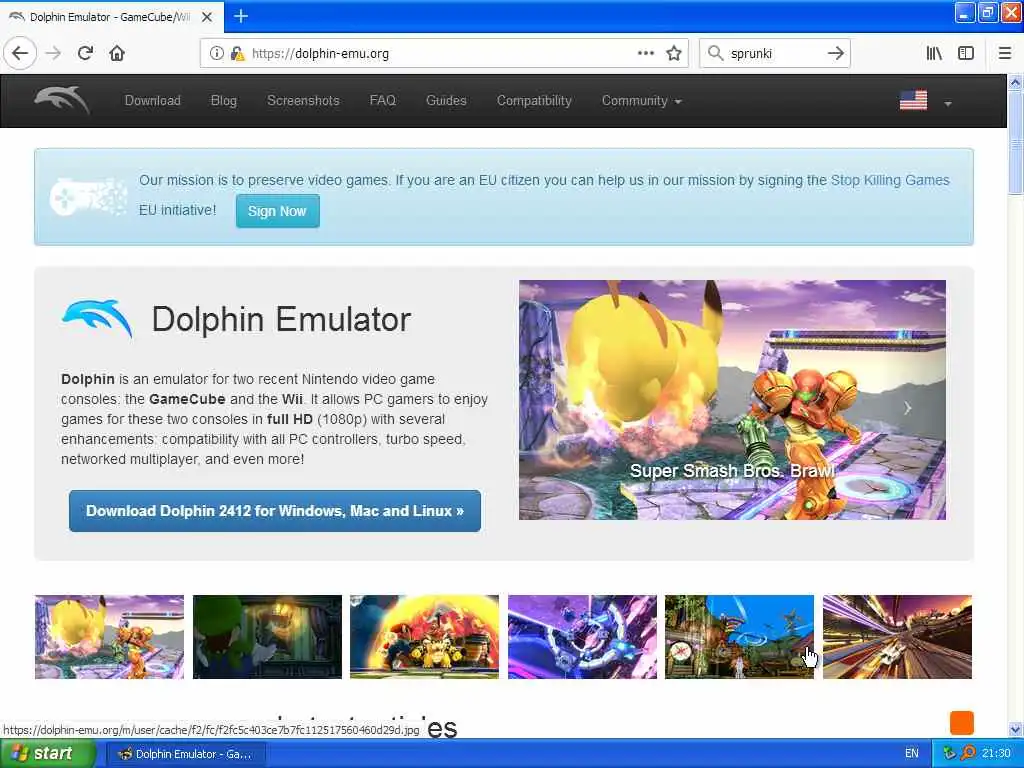The image size is (1024, 768).
Task: Toggle the sidebar view icon
Action: coord(966,53)
